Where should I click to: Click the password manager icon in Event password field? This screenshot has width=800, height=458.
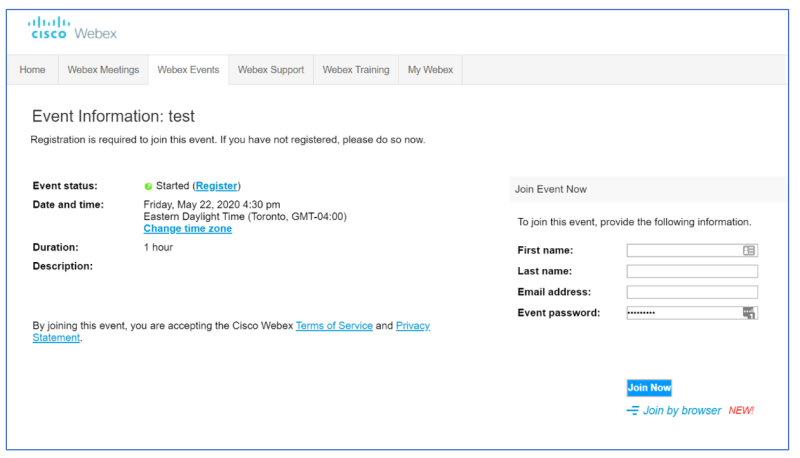[748, 313]
